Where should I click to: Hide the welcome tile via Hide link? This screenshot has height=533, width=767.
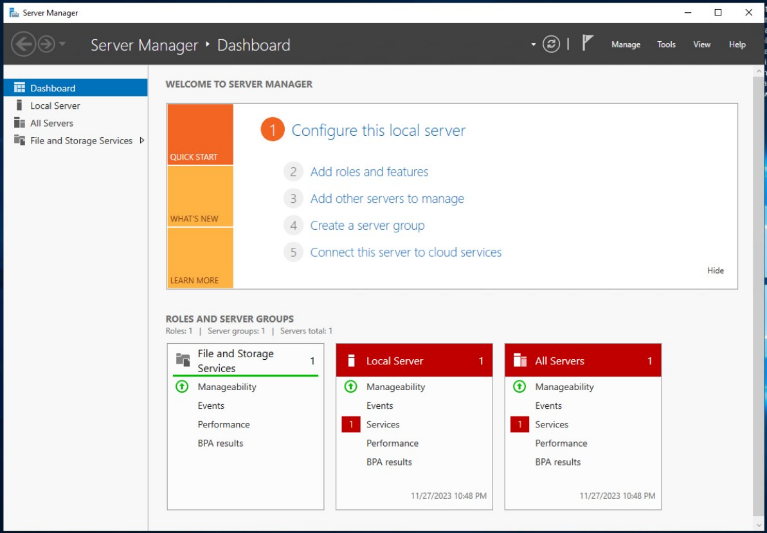click(x=716, y=270)
